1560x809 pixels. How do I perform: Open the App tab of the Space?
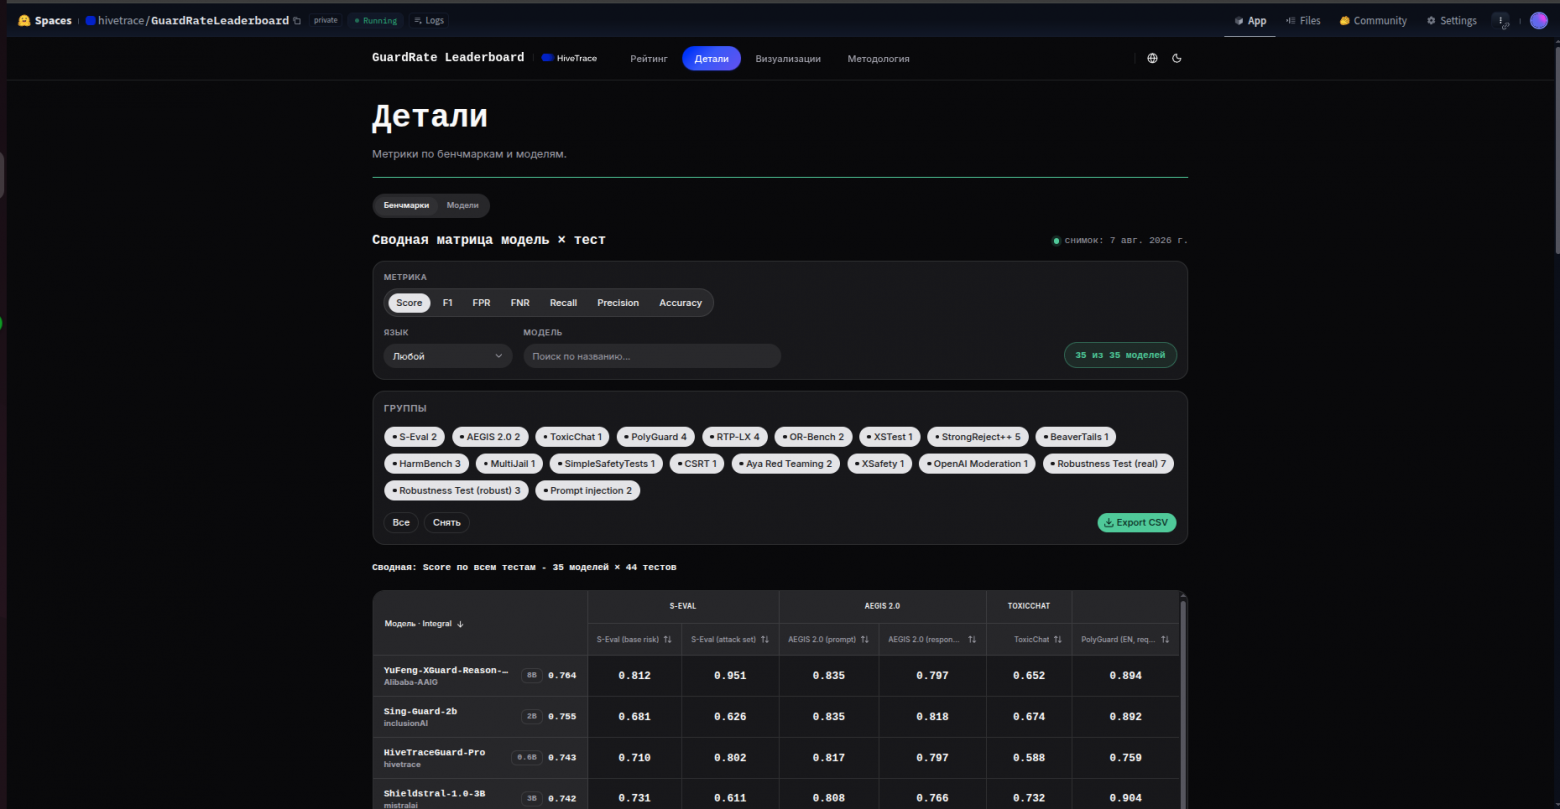[x=1250, y=21]
